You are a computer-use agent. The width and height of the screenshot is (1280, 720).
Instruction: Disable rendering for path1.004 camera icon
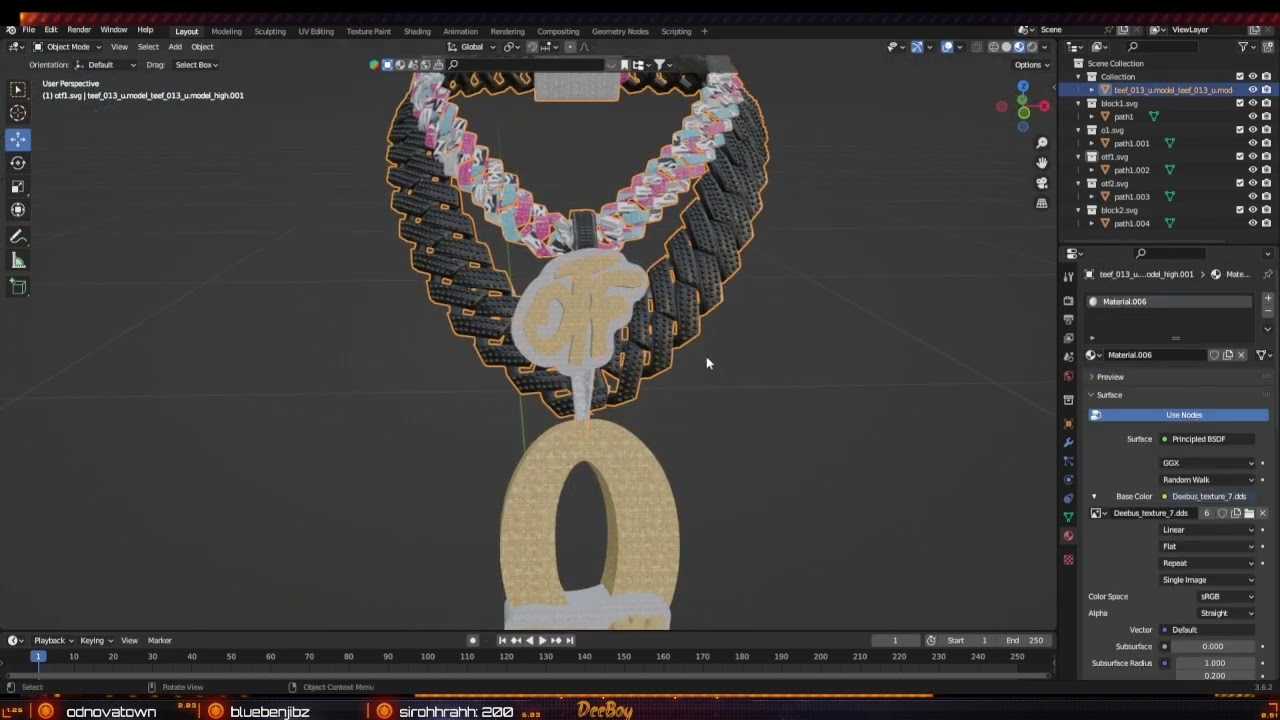click(1266, 223)
